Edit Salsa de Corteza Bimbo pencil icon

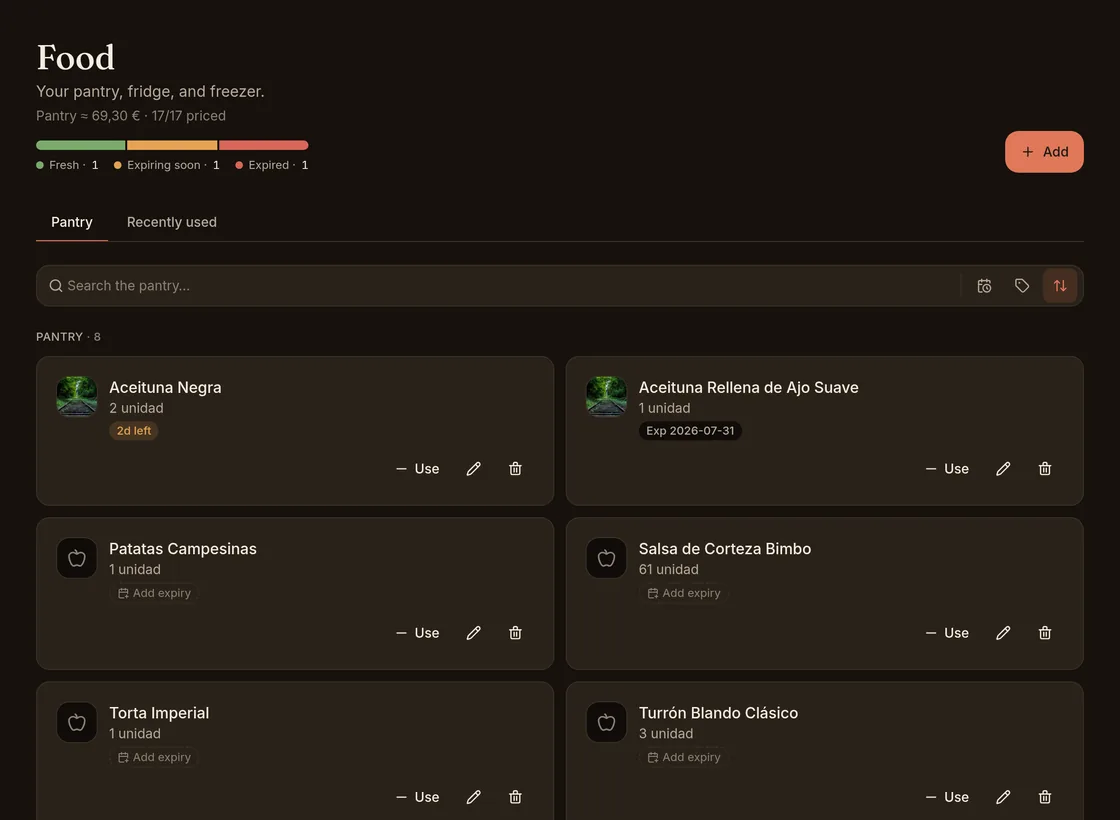(x=1003, y=633)
